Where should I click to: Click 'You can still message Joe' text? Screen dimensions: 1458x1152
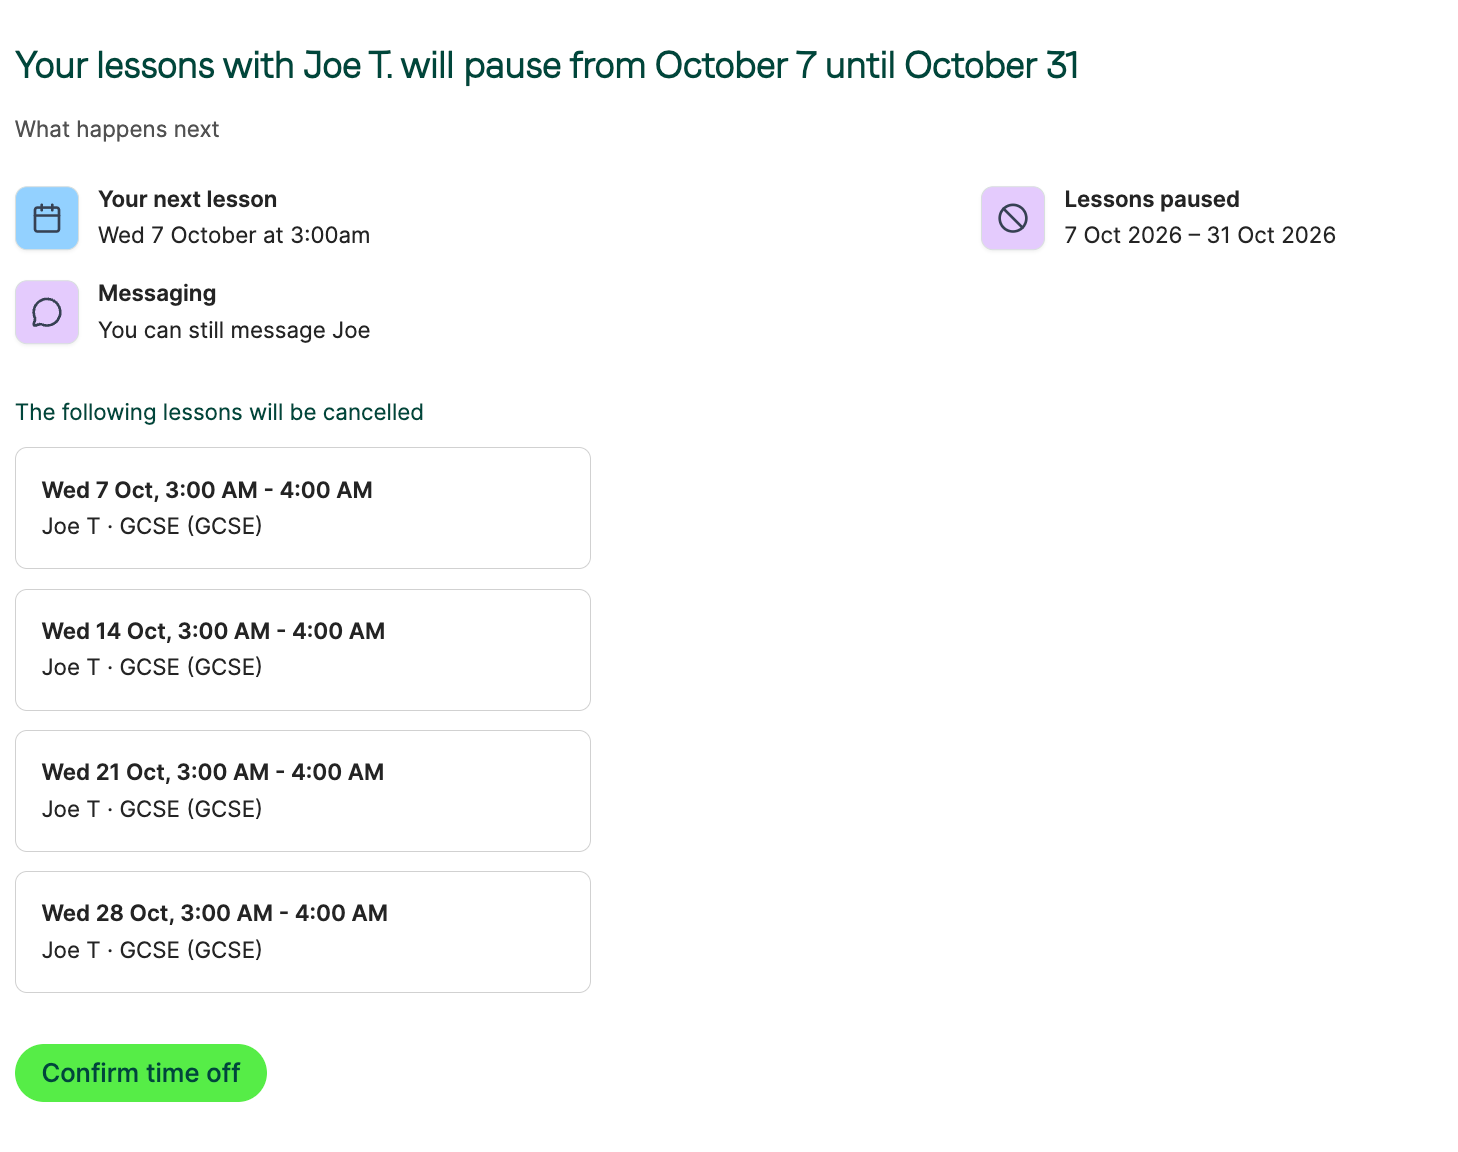pos(234,330)
